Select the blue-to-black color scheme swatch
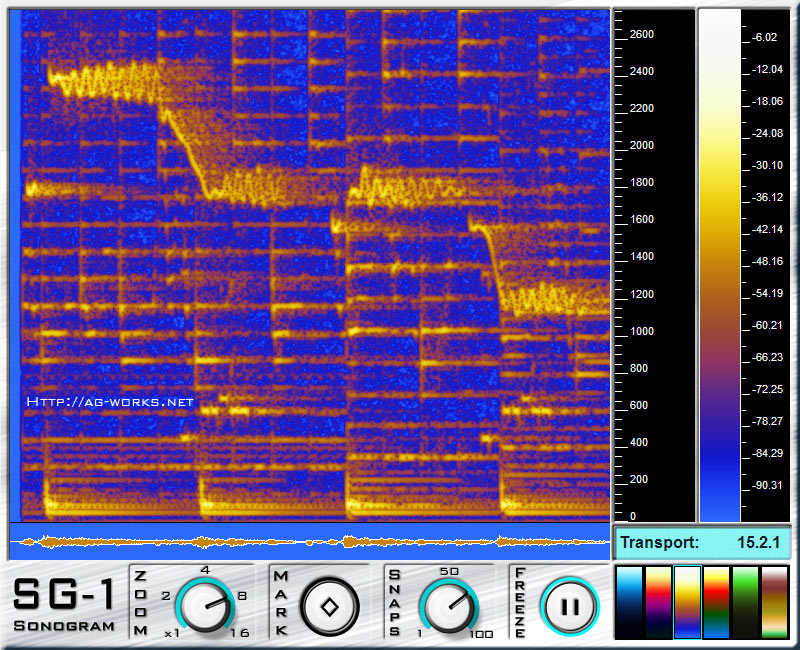This screenshot has width=800, height=650. (629, 603)
